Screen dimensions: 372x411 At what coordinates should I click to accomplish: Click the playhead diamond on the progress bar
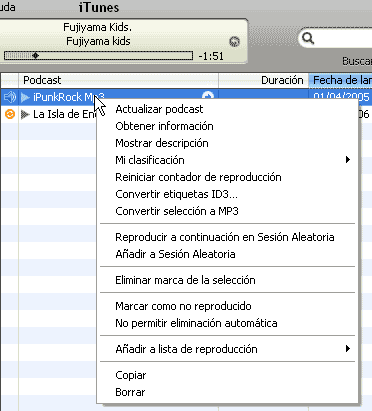coord(36,56)
